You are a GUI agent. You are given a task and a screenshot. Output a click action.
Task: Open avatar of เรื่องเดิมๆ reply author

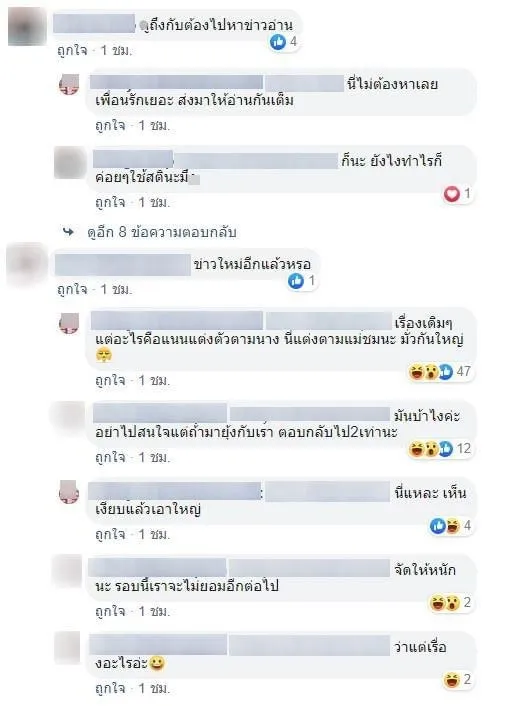click(x=69, y=323)
